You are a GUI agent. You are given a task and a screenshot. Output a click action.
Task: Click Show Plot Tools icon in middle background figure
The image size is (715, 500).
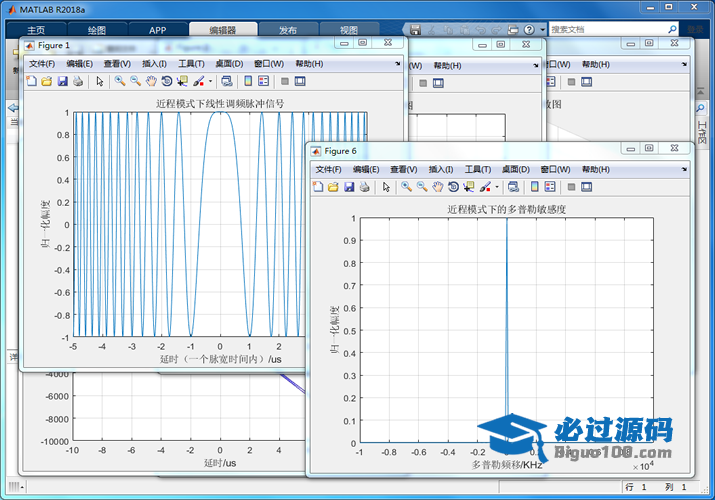(x=438, y=83)
